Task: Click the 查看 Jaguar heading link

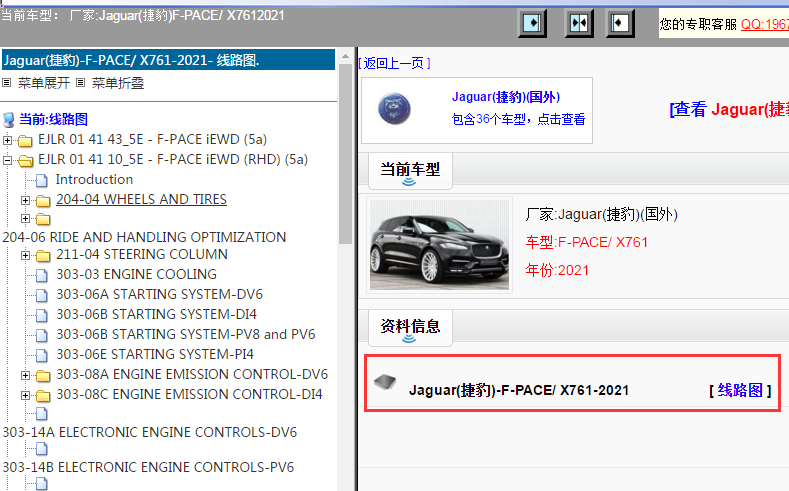Action: (x=729, y=109)
